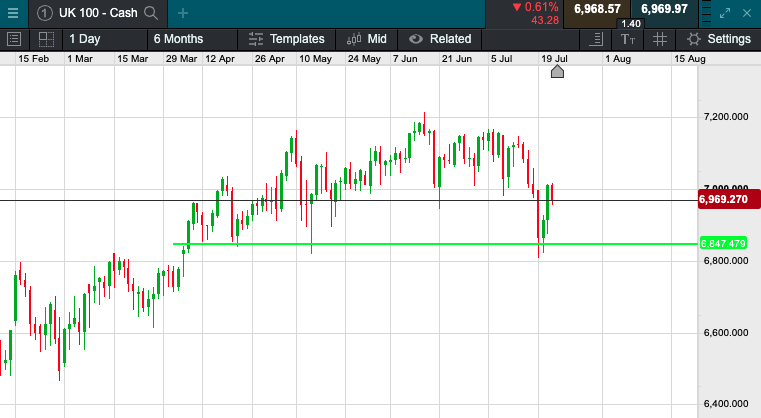Image resolution: width=761 pixels, height=418 pixels.
Task: Click the 29 Mar date axis label
Action: pos(181,59)
